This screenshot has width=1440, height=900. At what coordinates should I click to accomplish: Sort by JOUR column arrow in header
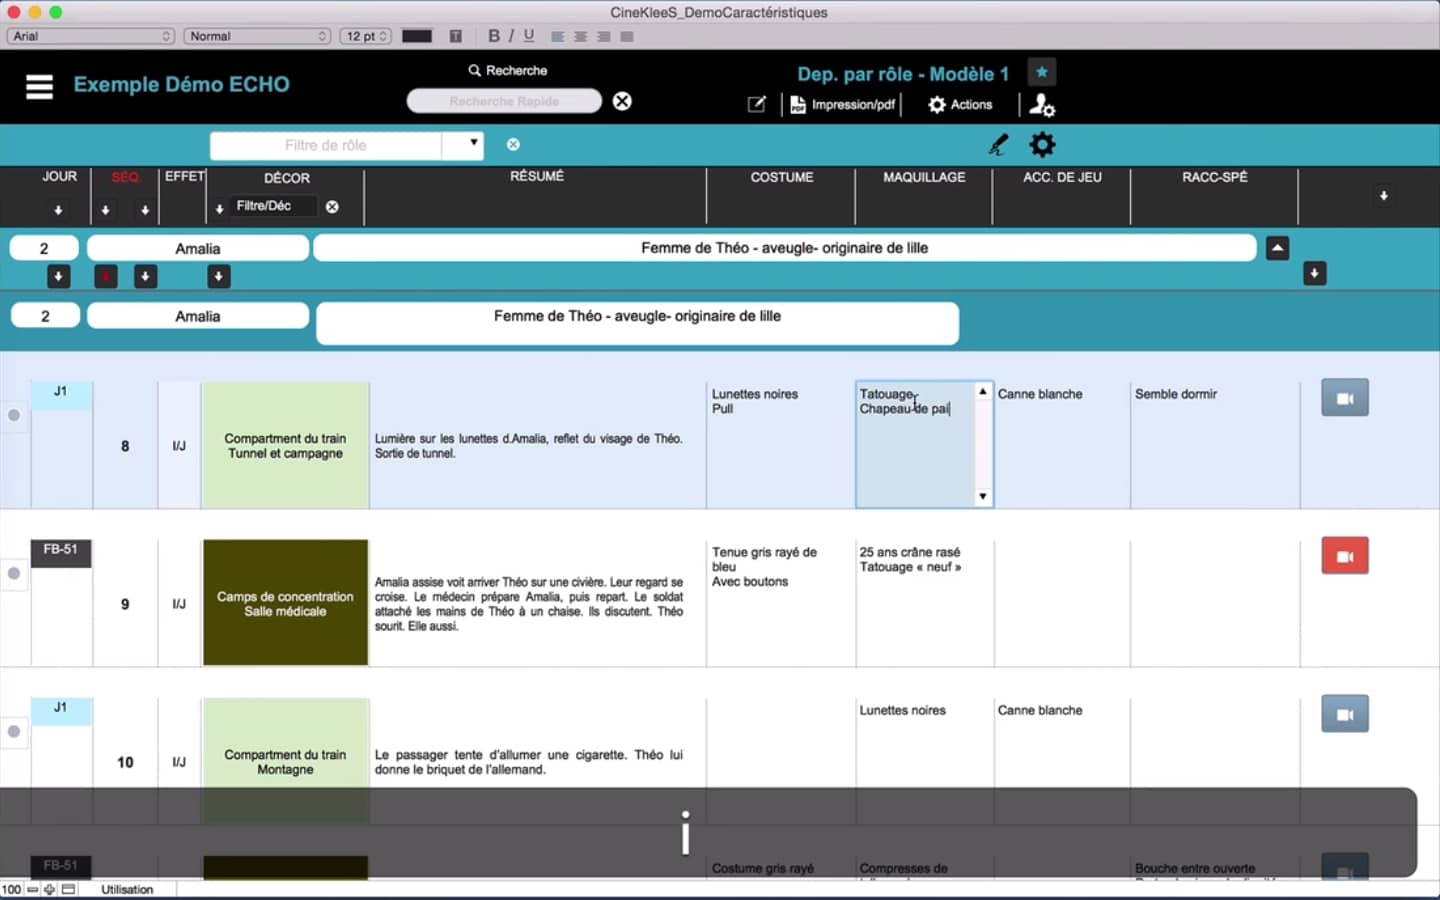58,210
